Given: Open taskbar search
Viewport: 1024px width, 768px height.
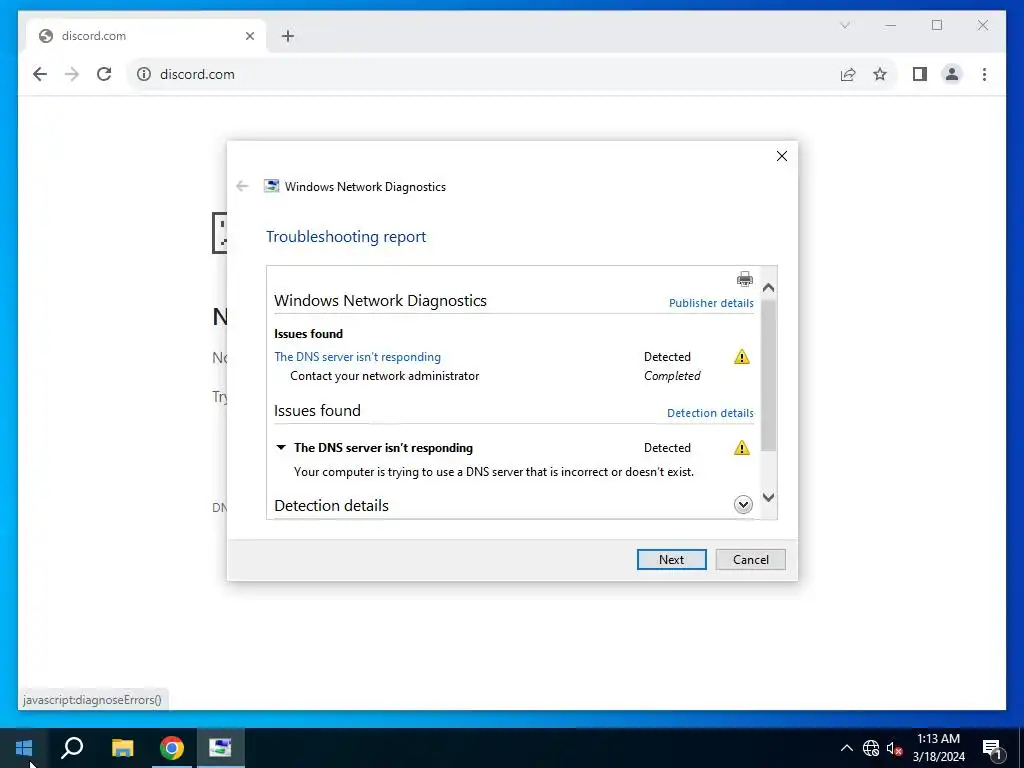Looking at the screenshot, I should pos(72,748).
